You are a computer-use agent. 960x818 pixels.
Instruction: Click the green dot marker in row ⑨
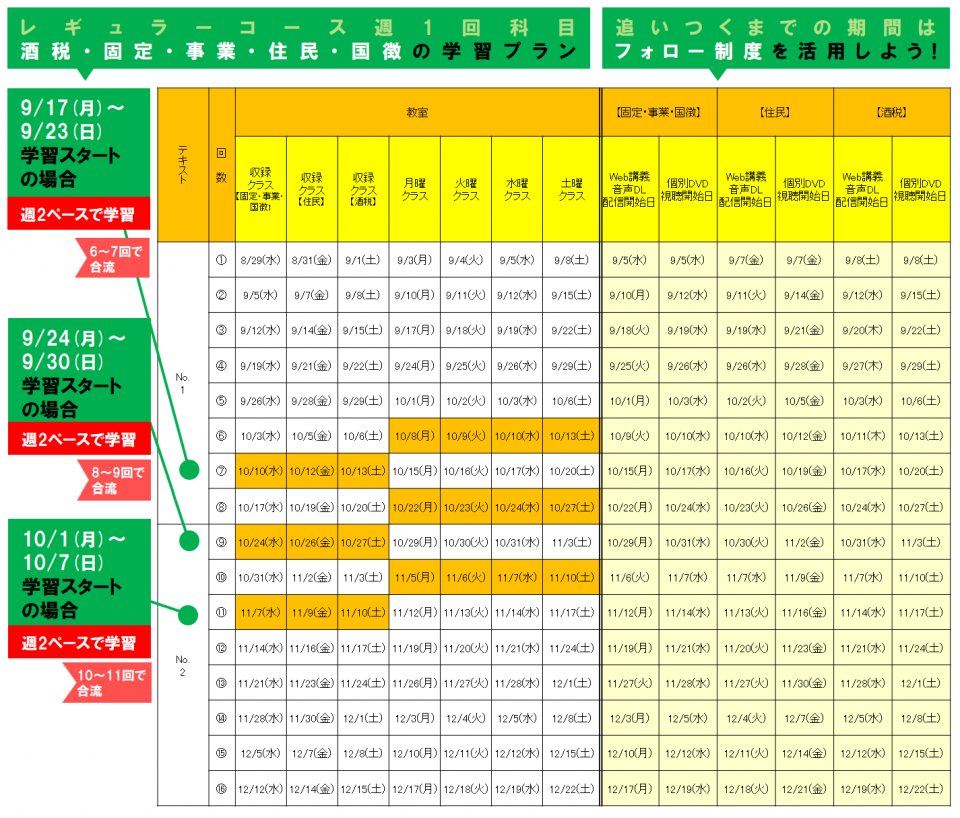187,541
